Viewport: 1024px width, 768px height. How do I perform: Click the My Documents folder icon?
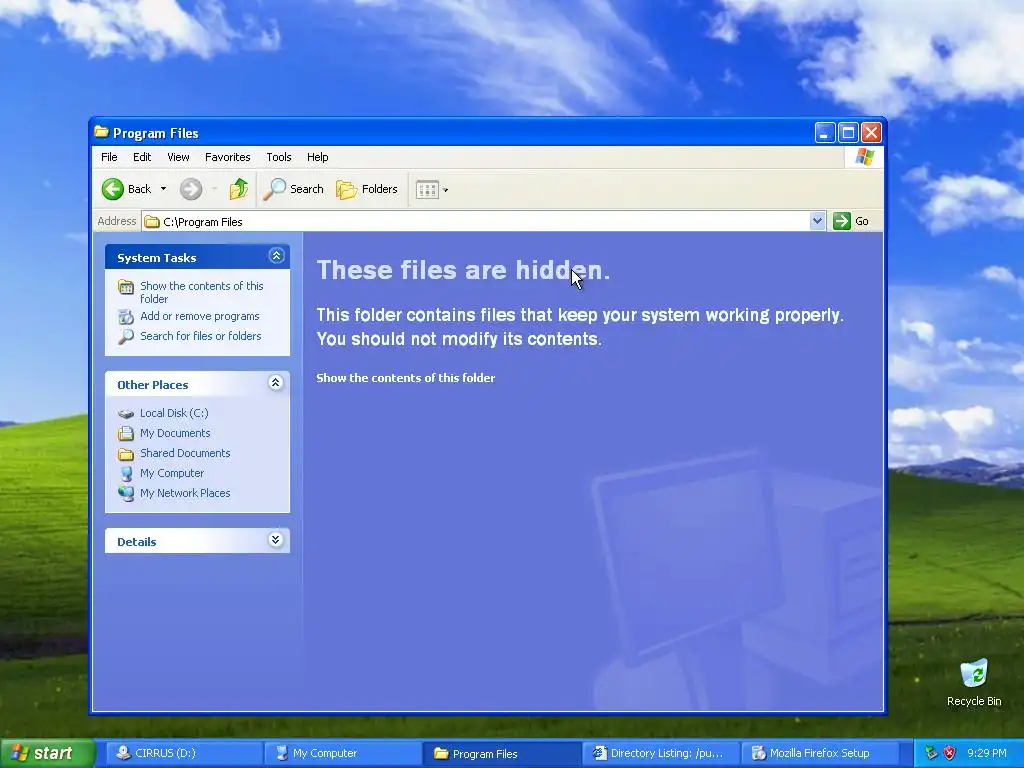pyautogui.click(x=125, y=434)
